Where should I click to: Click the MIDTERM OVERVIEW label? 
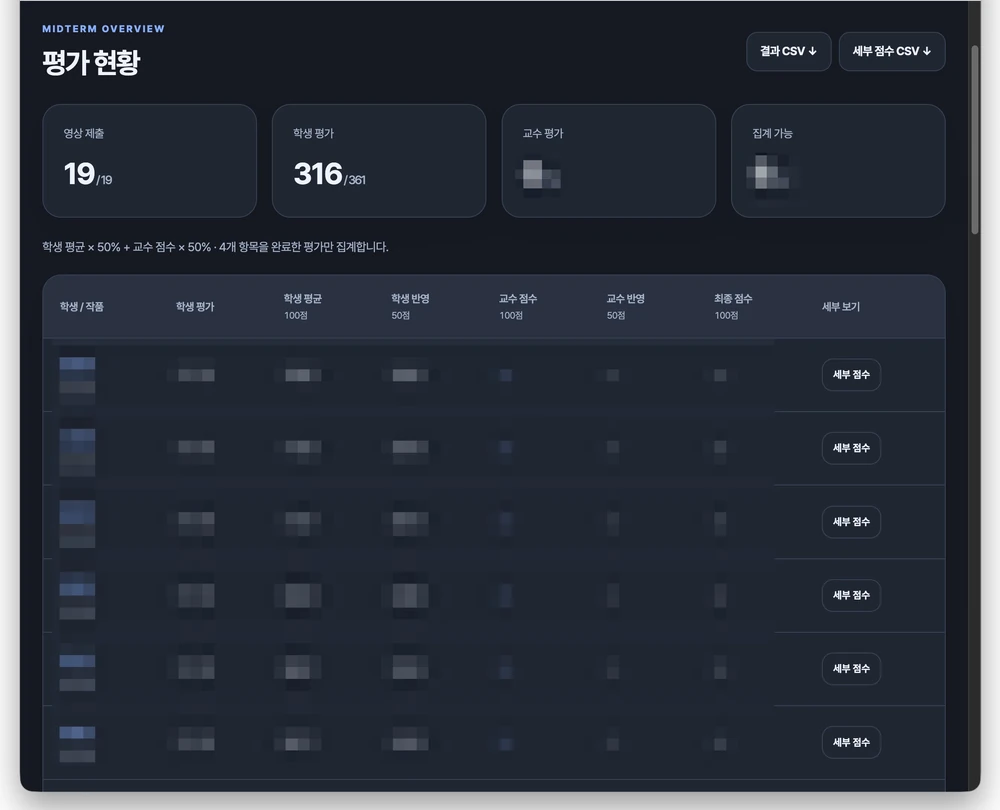[x=103, y=29]
